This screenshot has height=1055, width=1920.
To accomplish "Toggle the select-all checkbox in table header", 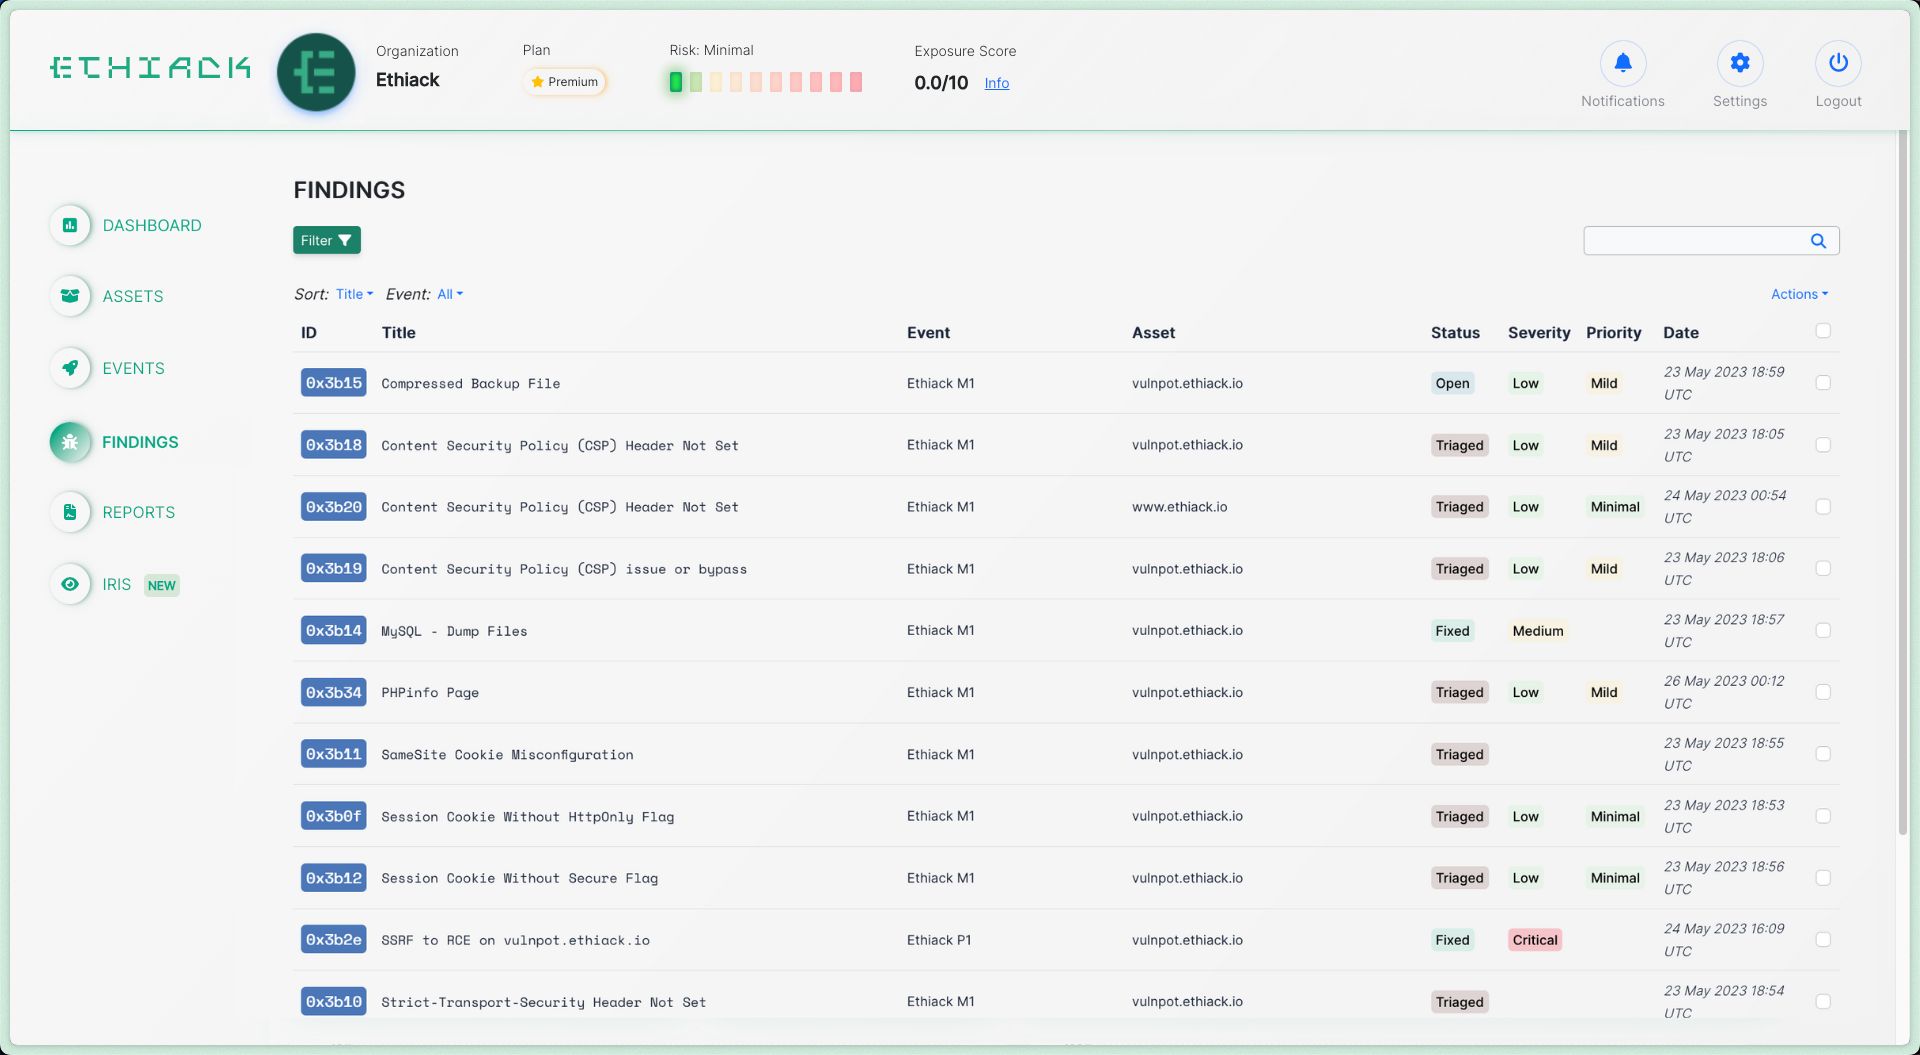I will (x=1823, y=331).
